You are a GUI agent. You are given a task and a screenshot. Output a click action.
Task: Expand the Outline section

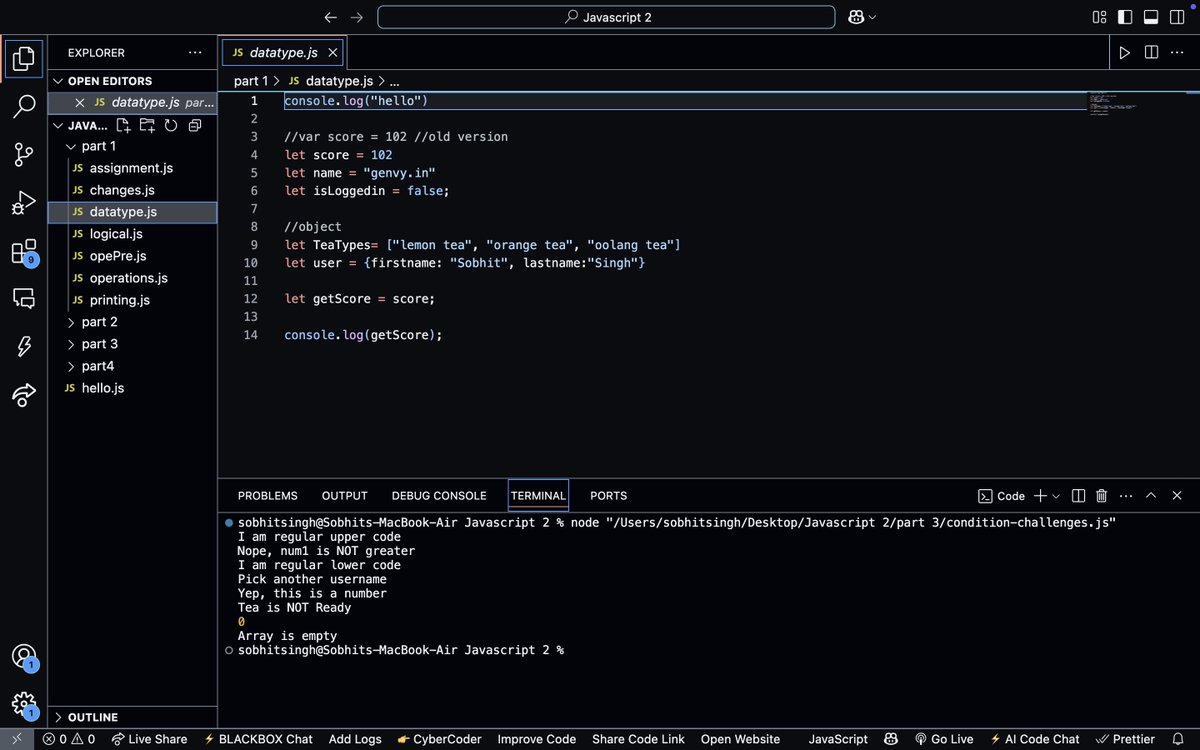click(x=58, y=717)
